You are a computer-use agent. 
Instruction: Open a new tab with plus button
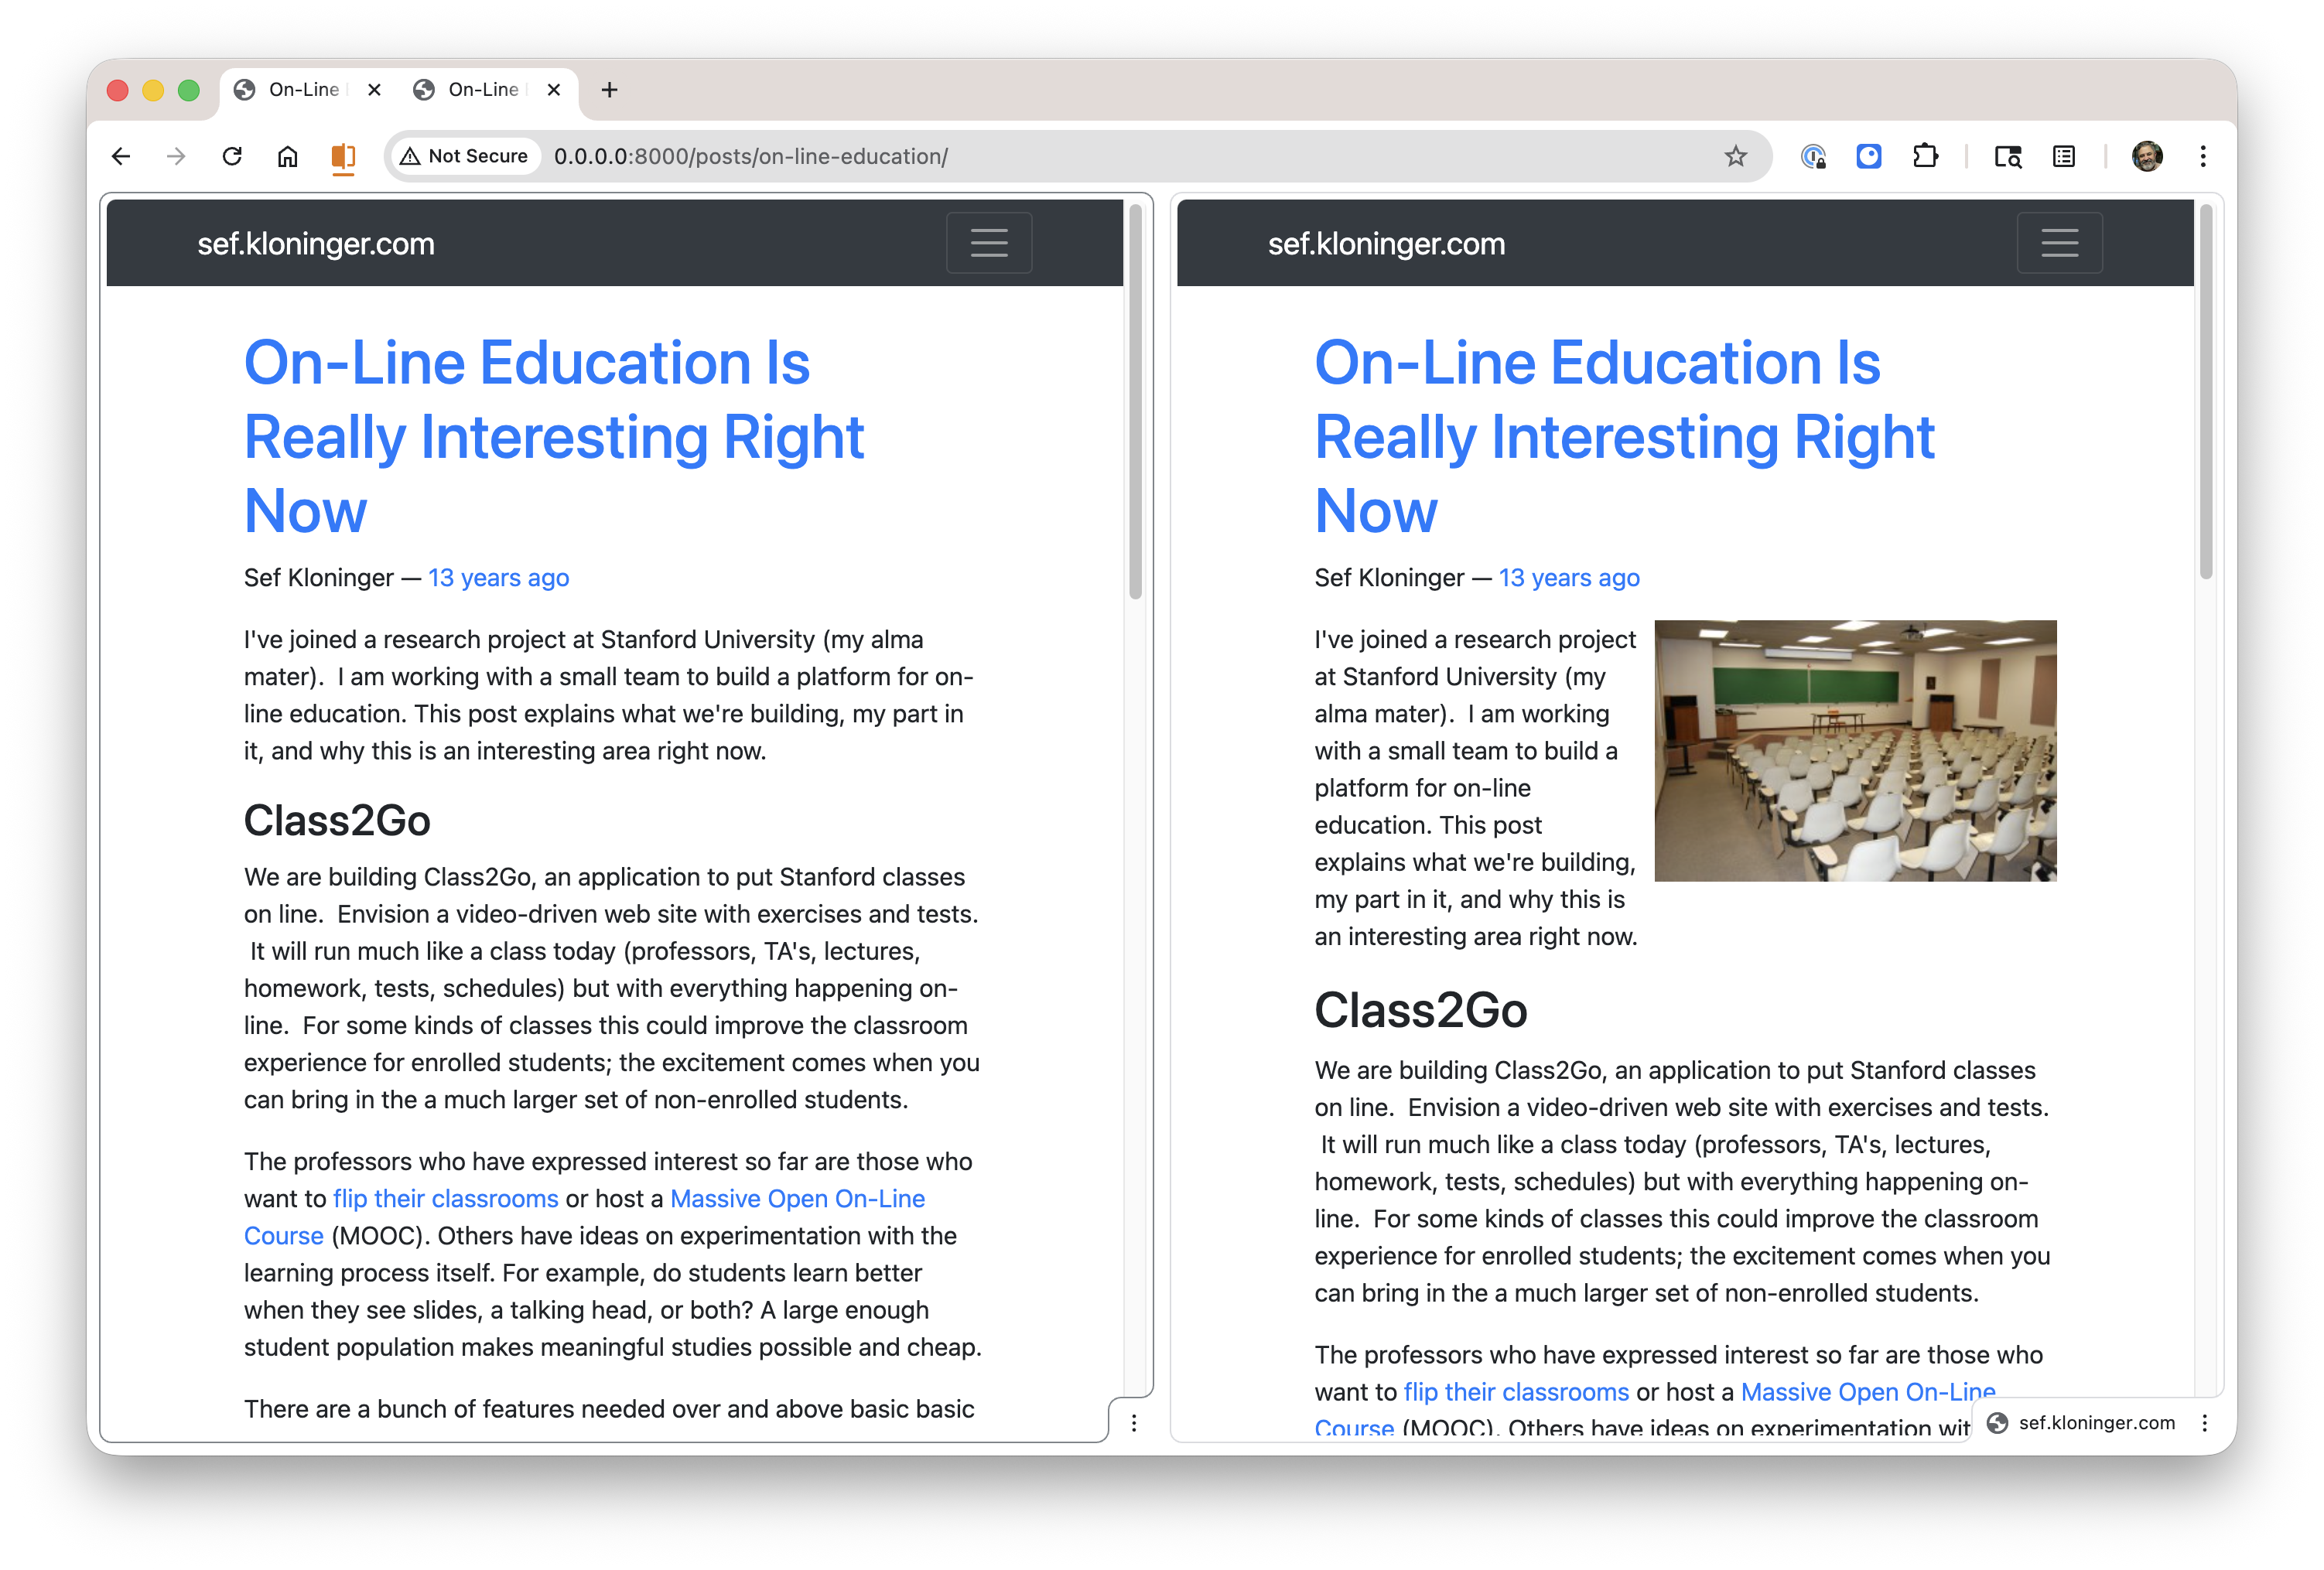(609, 90)
